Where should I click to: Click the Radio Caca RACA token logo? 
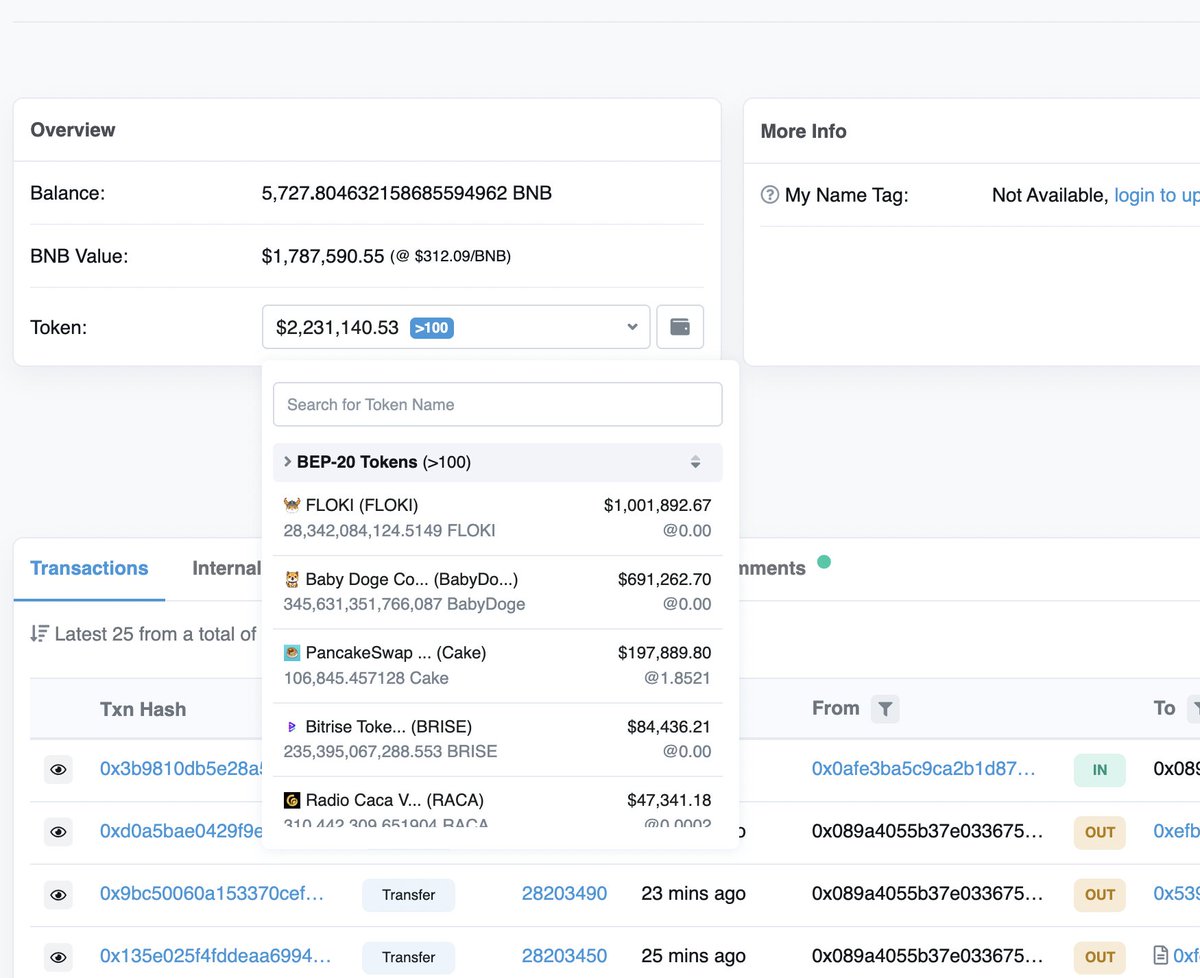(x=292, y=800)
